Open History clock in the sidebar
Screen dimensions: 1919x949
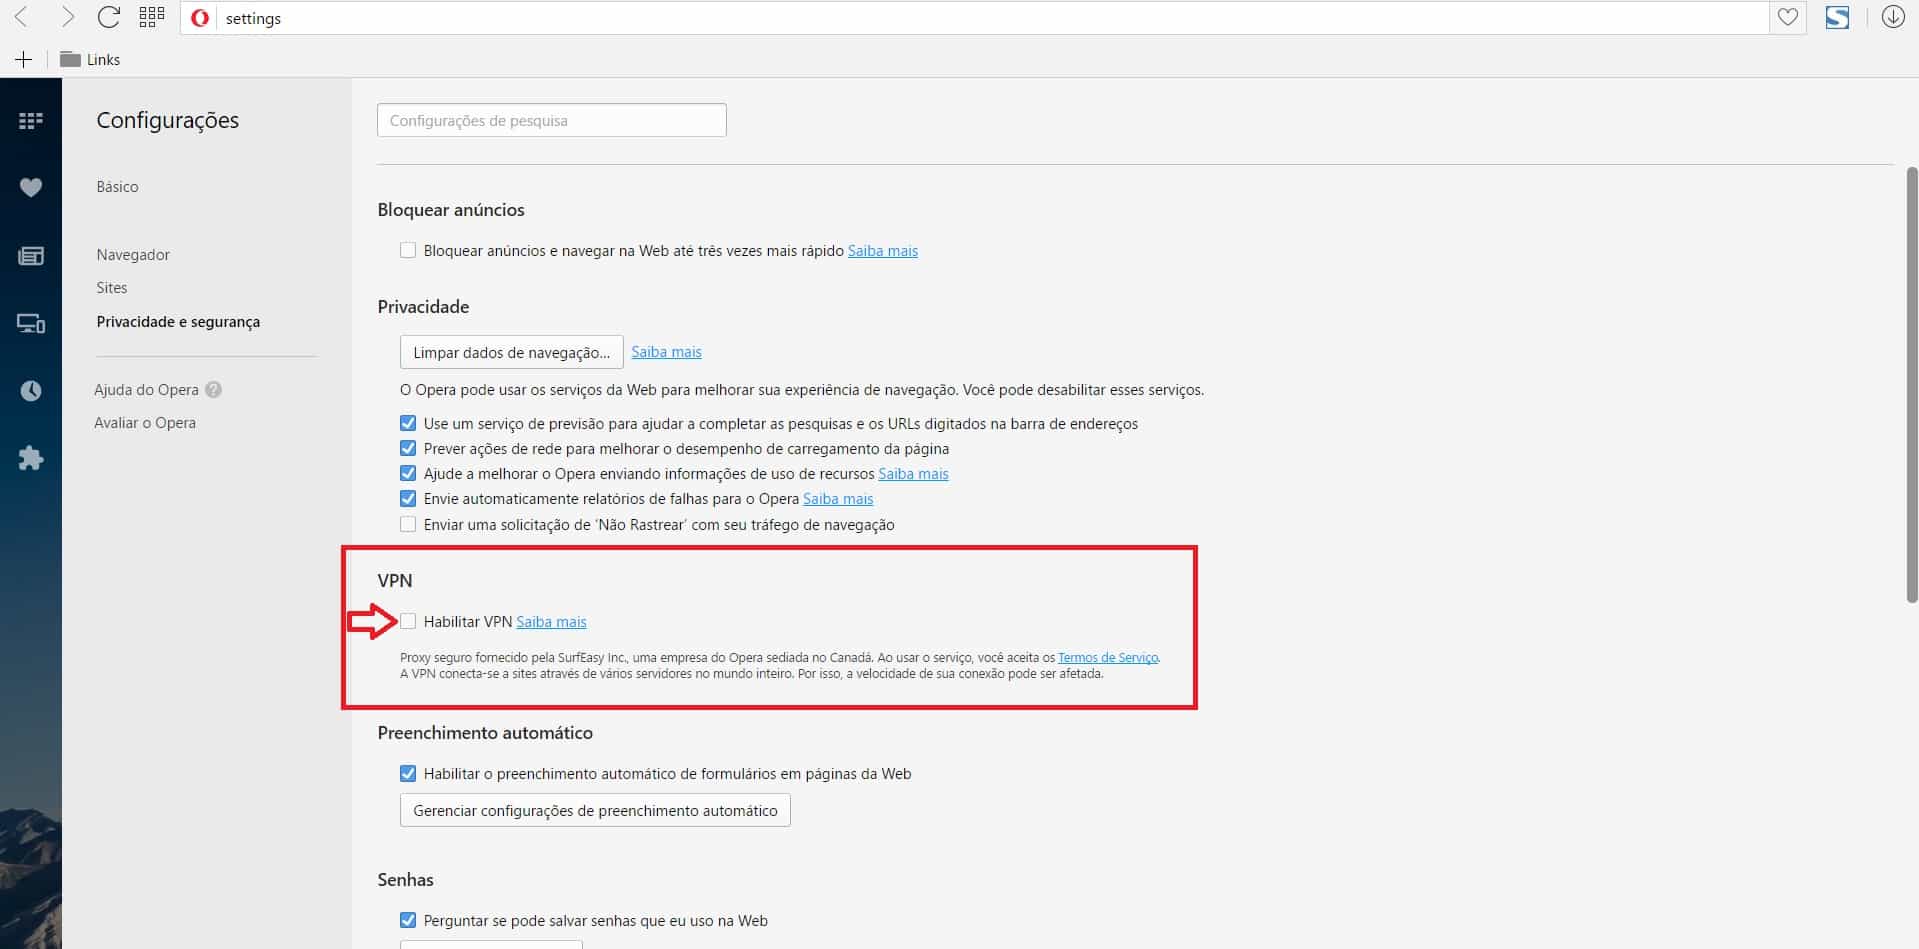tap(31, 391)
